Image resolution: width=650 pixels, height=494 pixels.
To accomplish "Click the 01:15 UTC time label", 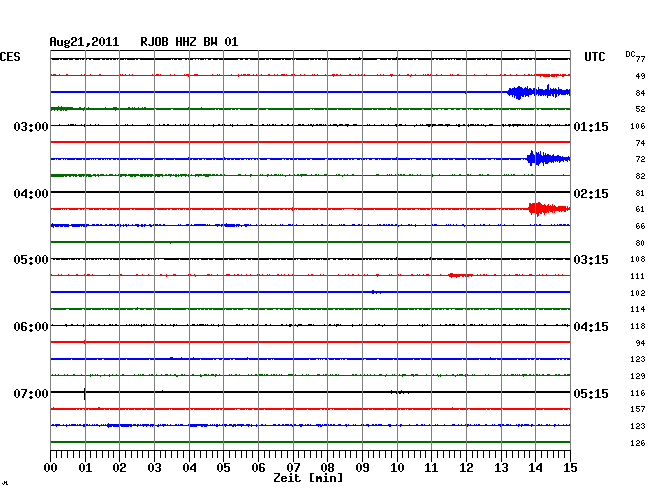I will [591, 126].
